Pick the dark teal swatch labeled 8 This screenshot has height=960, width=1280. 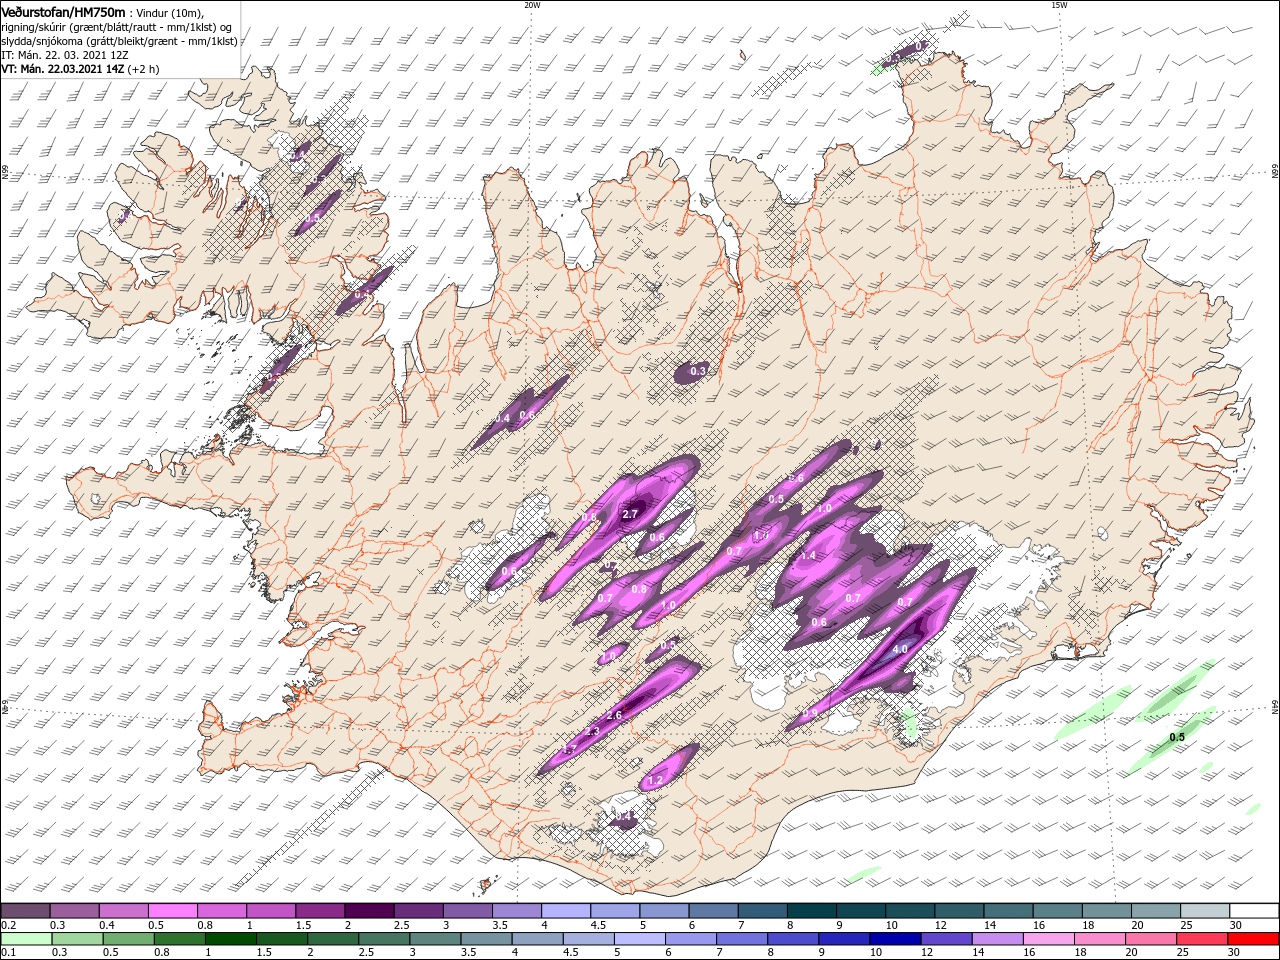coord(810,911)
